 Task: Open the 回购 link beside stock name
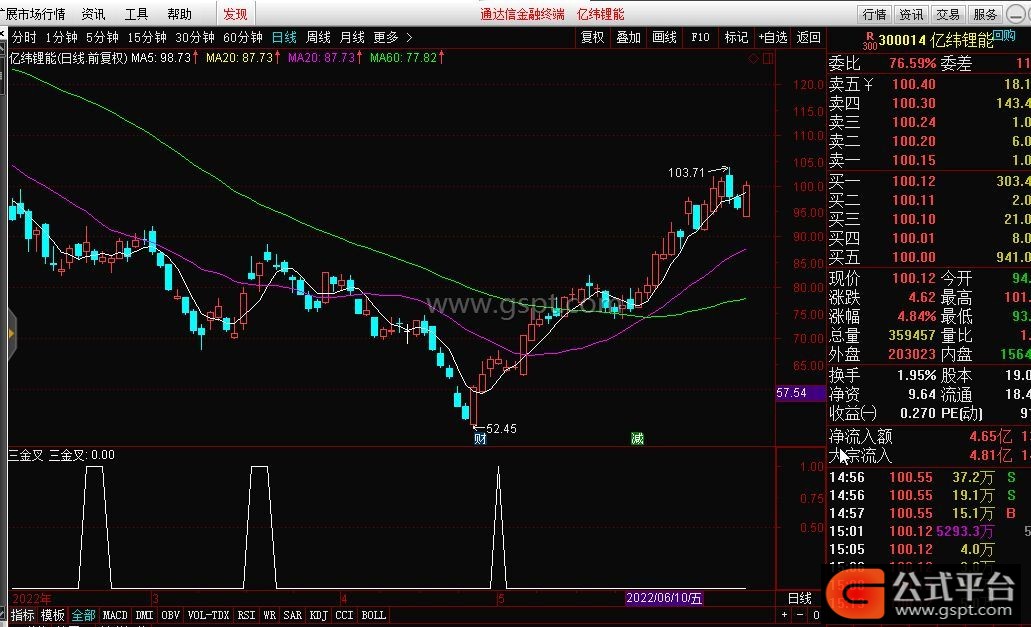[1003, 35]
